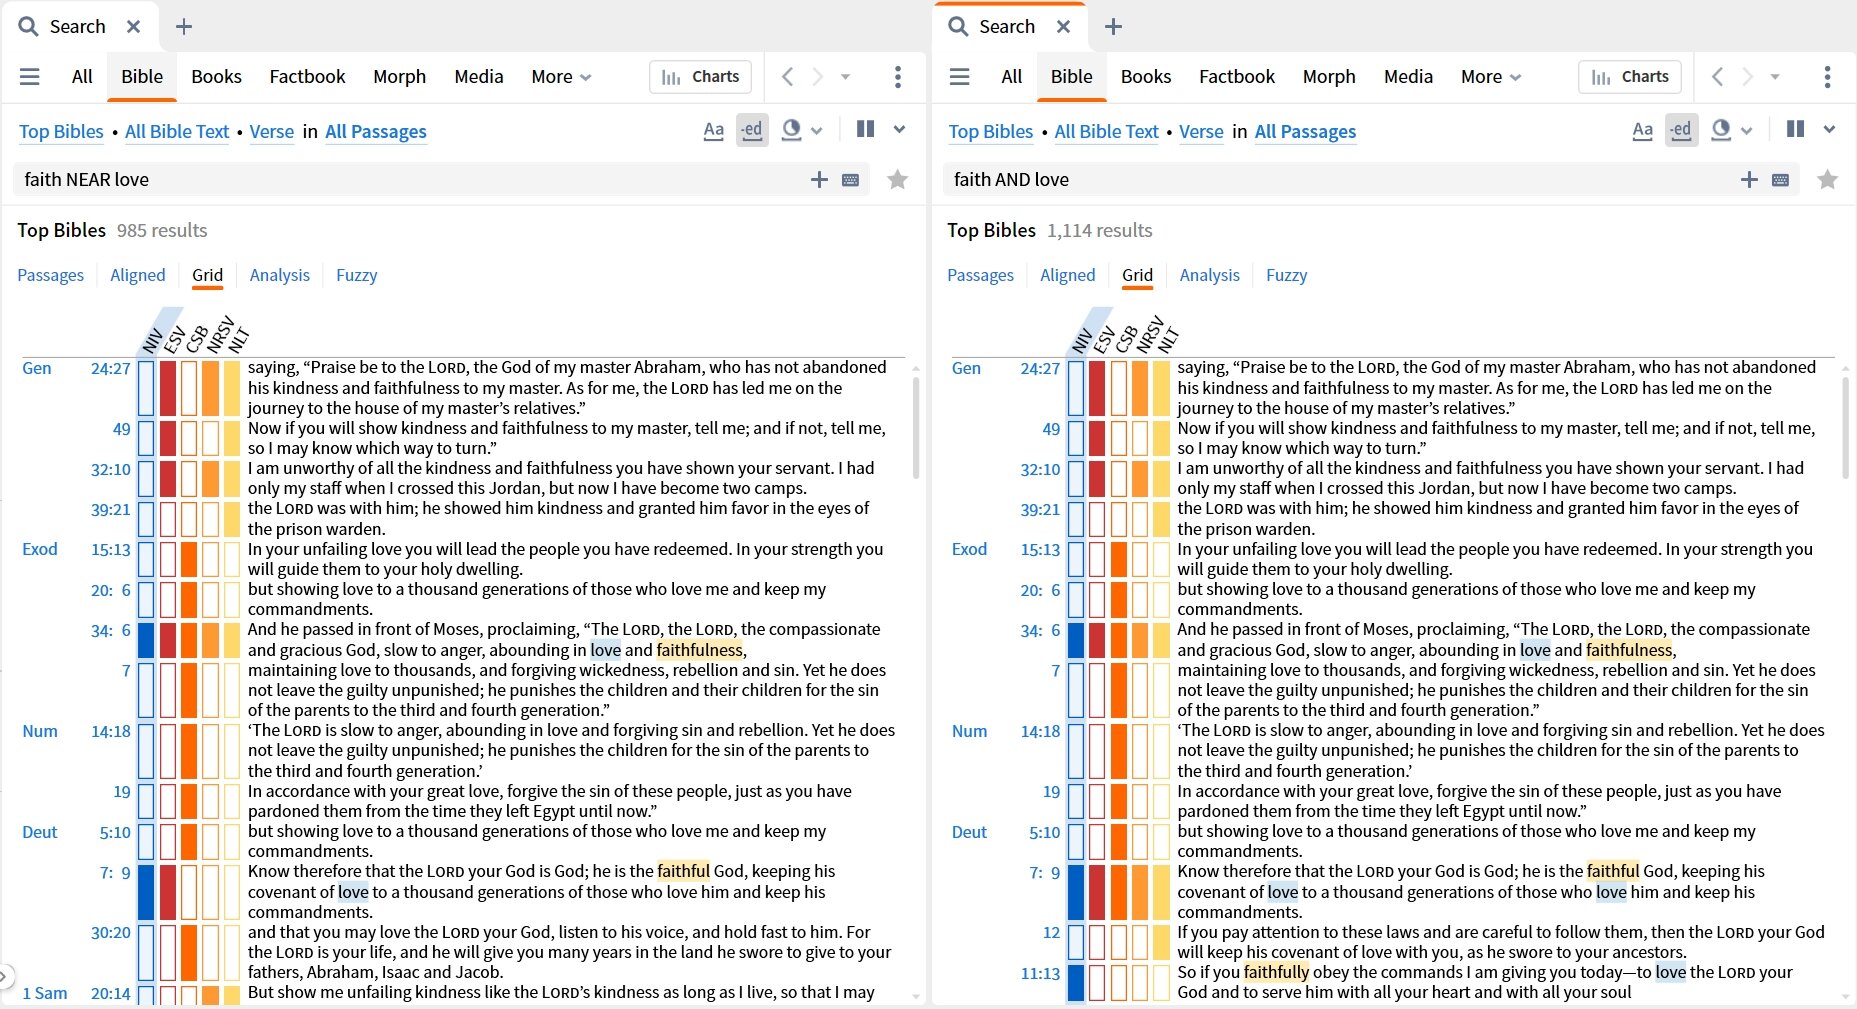Go back in left panel history
The image size is (1857, 1009).
pyautogui.click(x=787, y=77)
